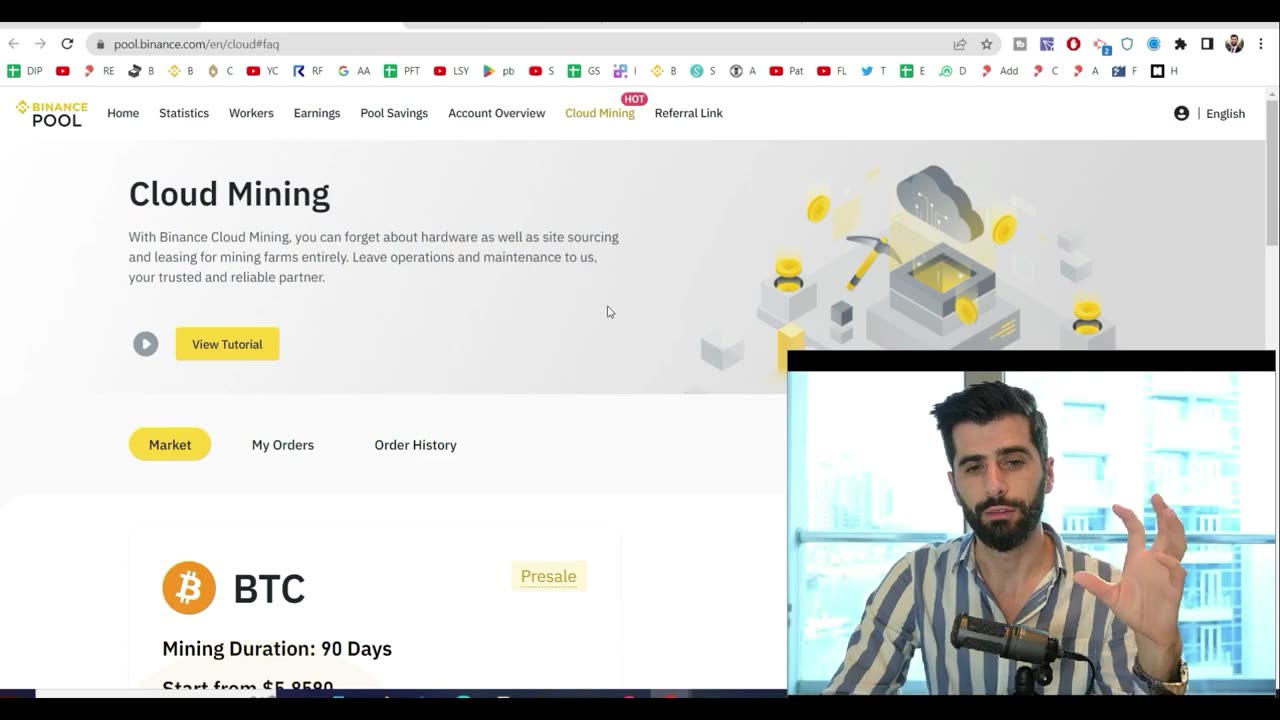The height and width of the screenshot is (720, 1280).
Task: Open the Pool Savings nav item
Action: pos(394,113)
